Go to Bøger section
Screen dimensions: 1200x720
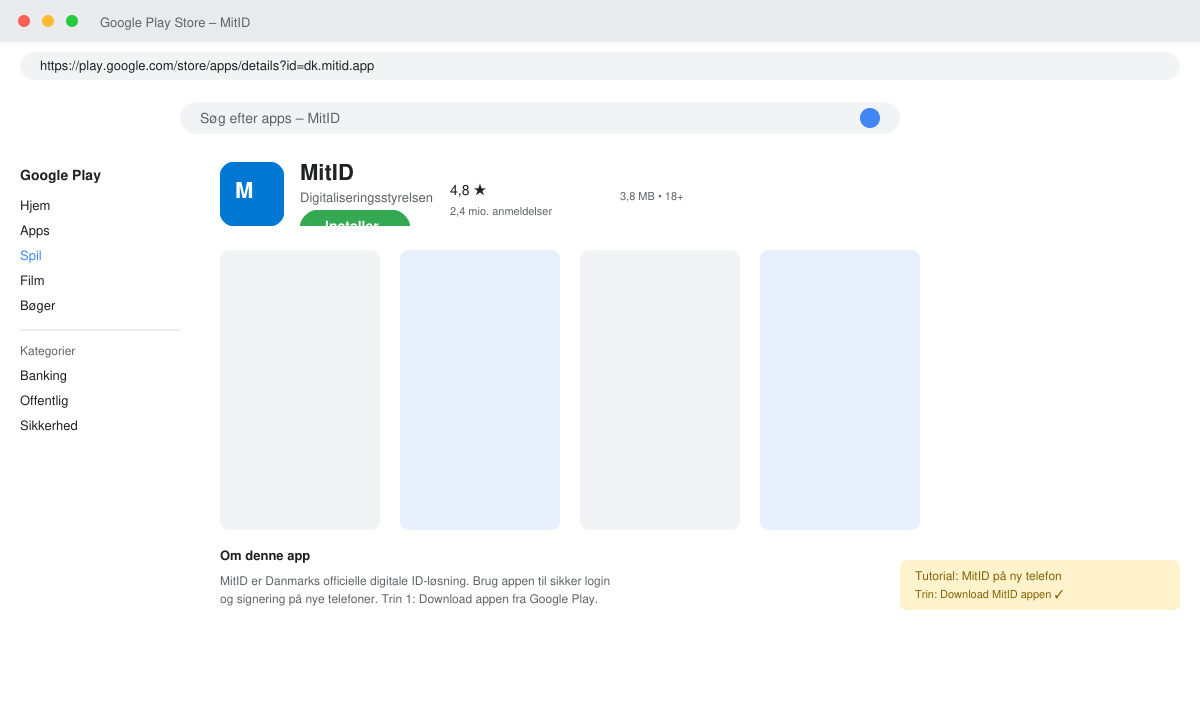38,306
